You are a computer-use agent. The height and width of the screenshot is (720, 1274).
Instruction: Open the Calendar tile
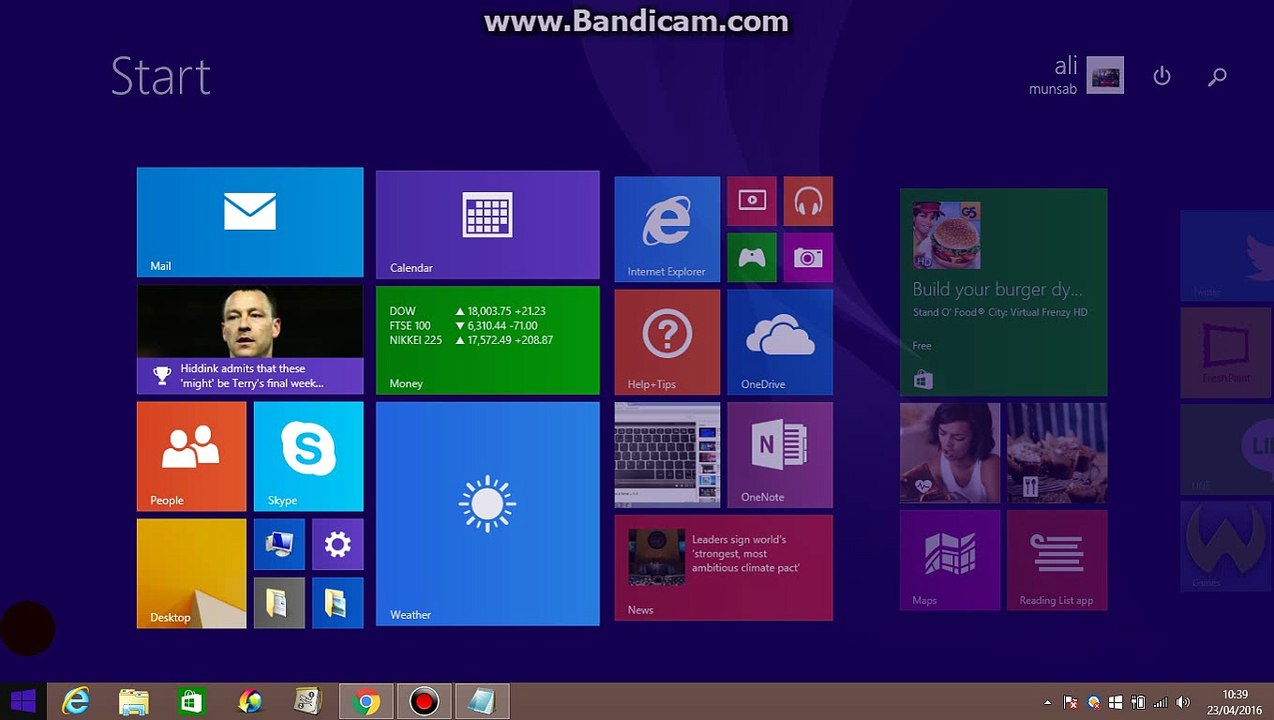click(488, 225)
